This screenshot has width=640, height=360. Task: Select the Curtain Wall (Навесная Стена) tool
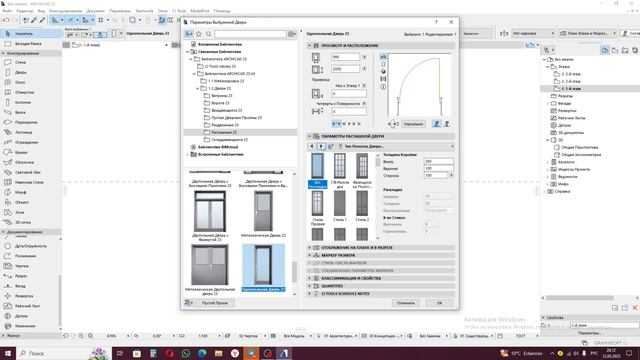tap(31, 182)
